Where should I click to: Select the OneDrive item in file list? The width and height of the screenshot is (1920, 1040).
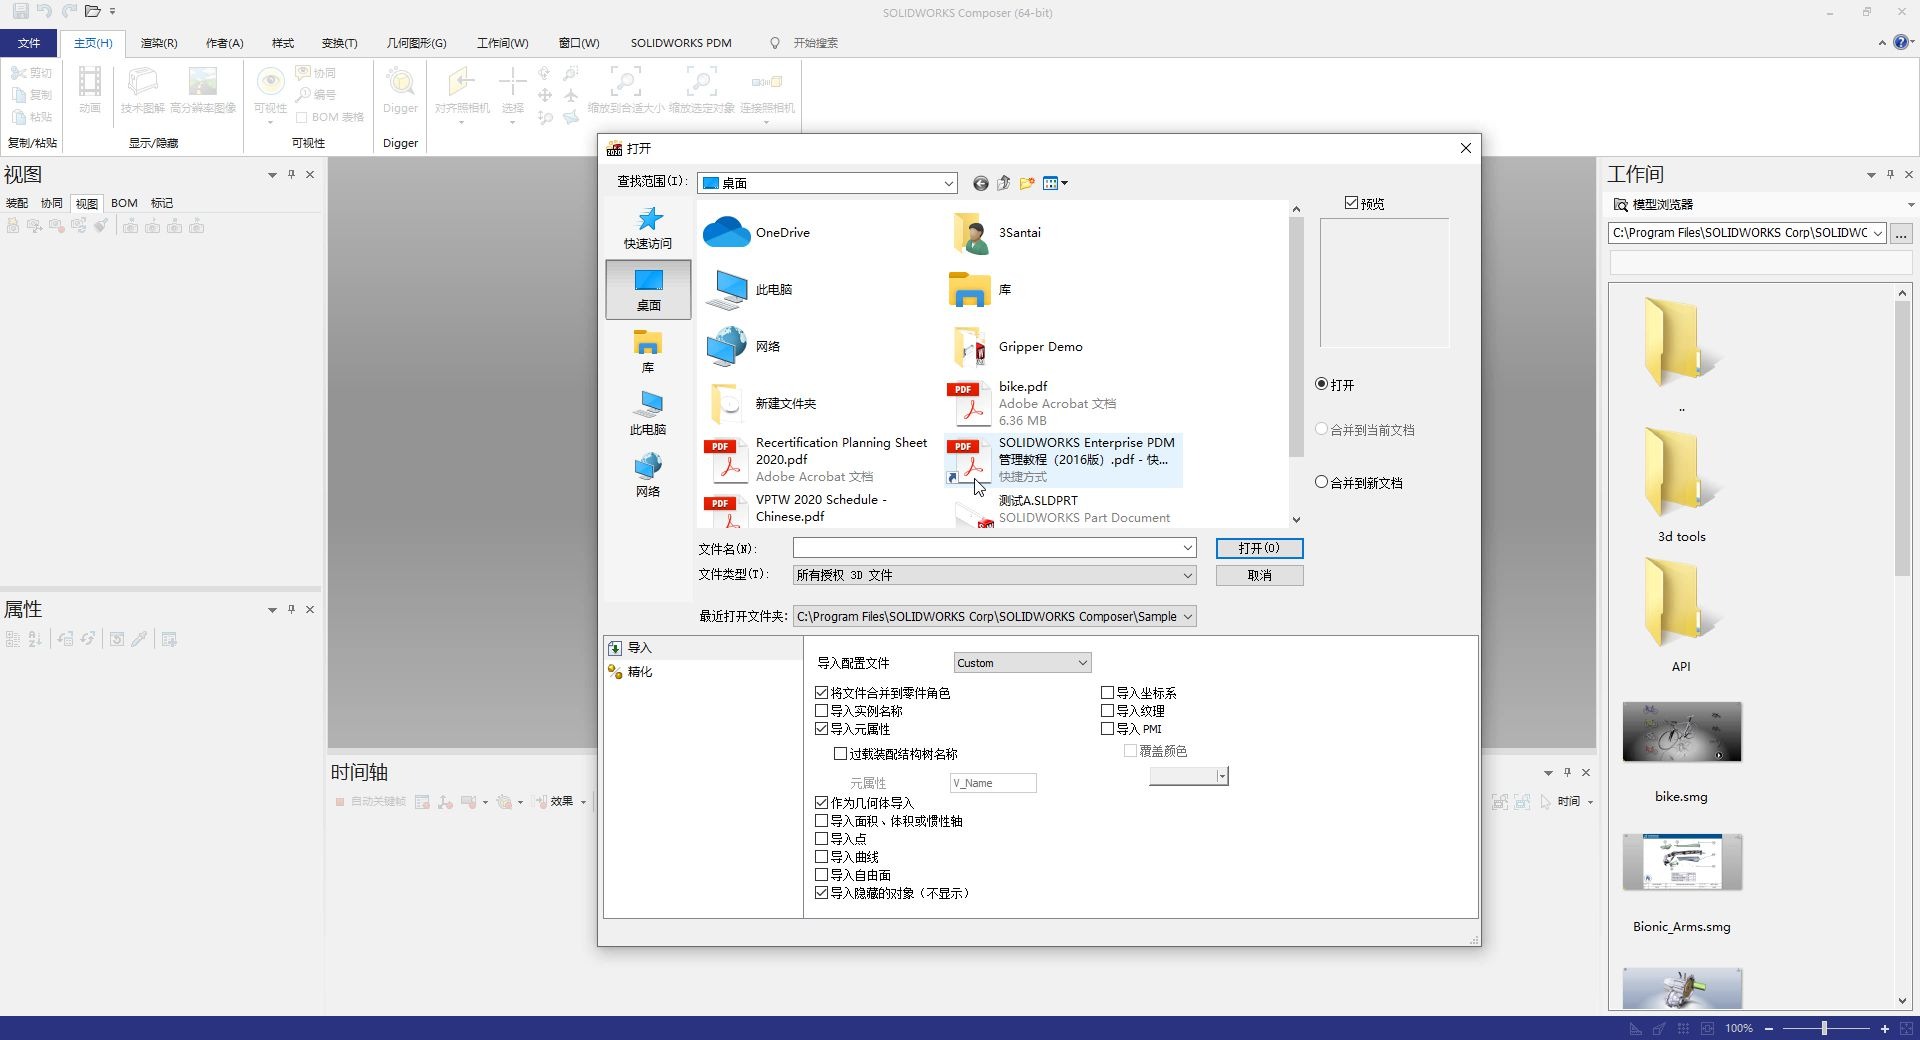[x=758, y=233]
